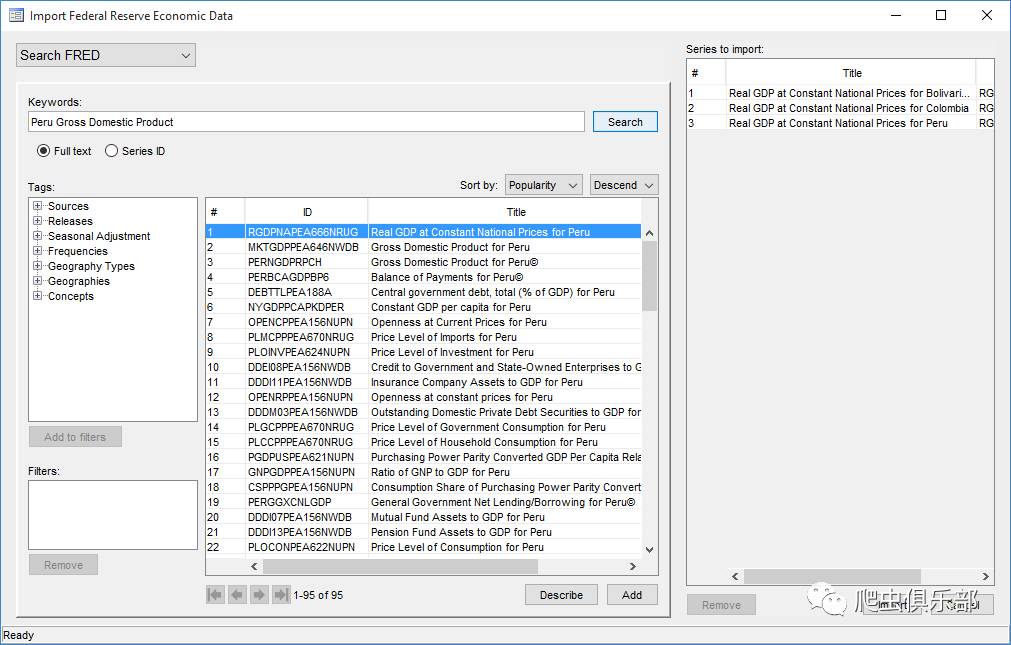Select result OPENRPPEA156NUPN
This screenshot has height=645, width=1011.
[x=424, y=397]
